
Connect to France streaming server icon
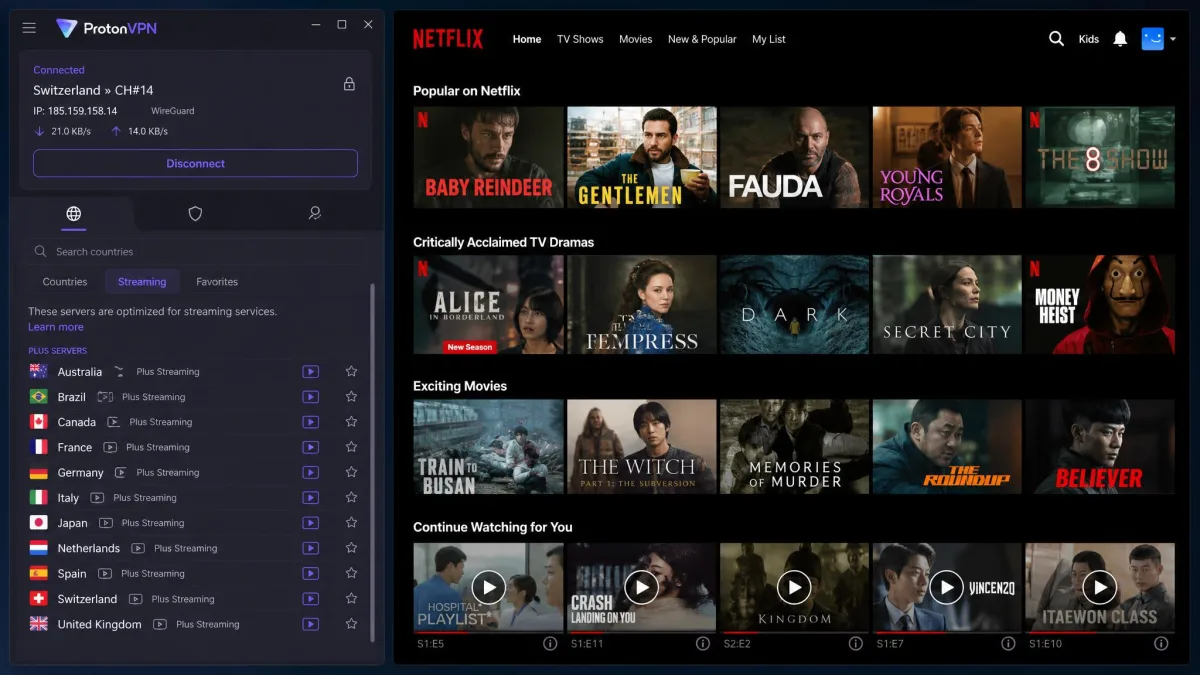311,447
